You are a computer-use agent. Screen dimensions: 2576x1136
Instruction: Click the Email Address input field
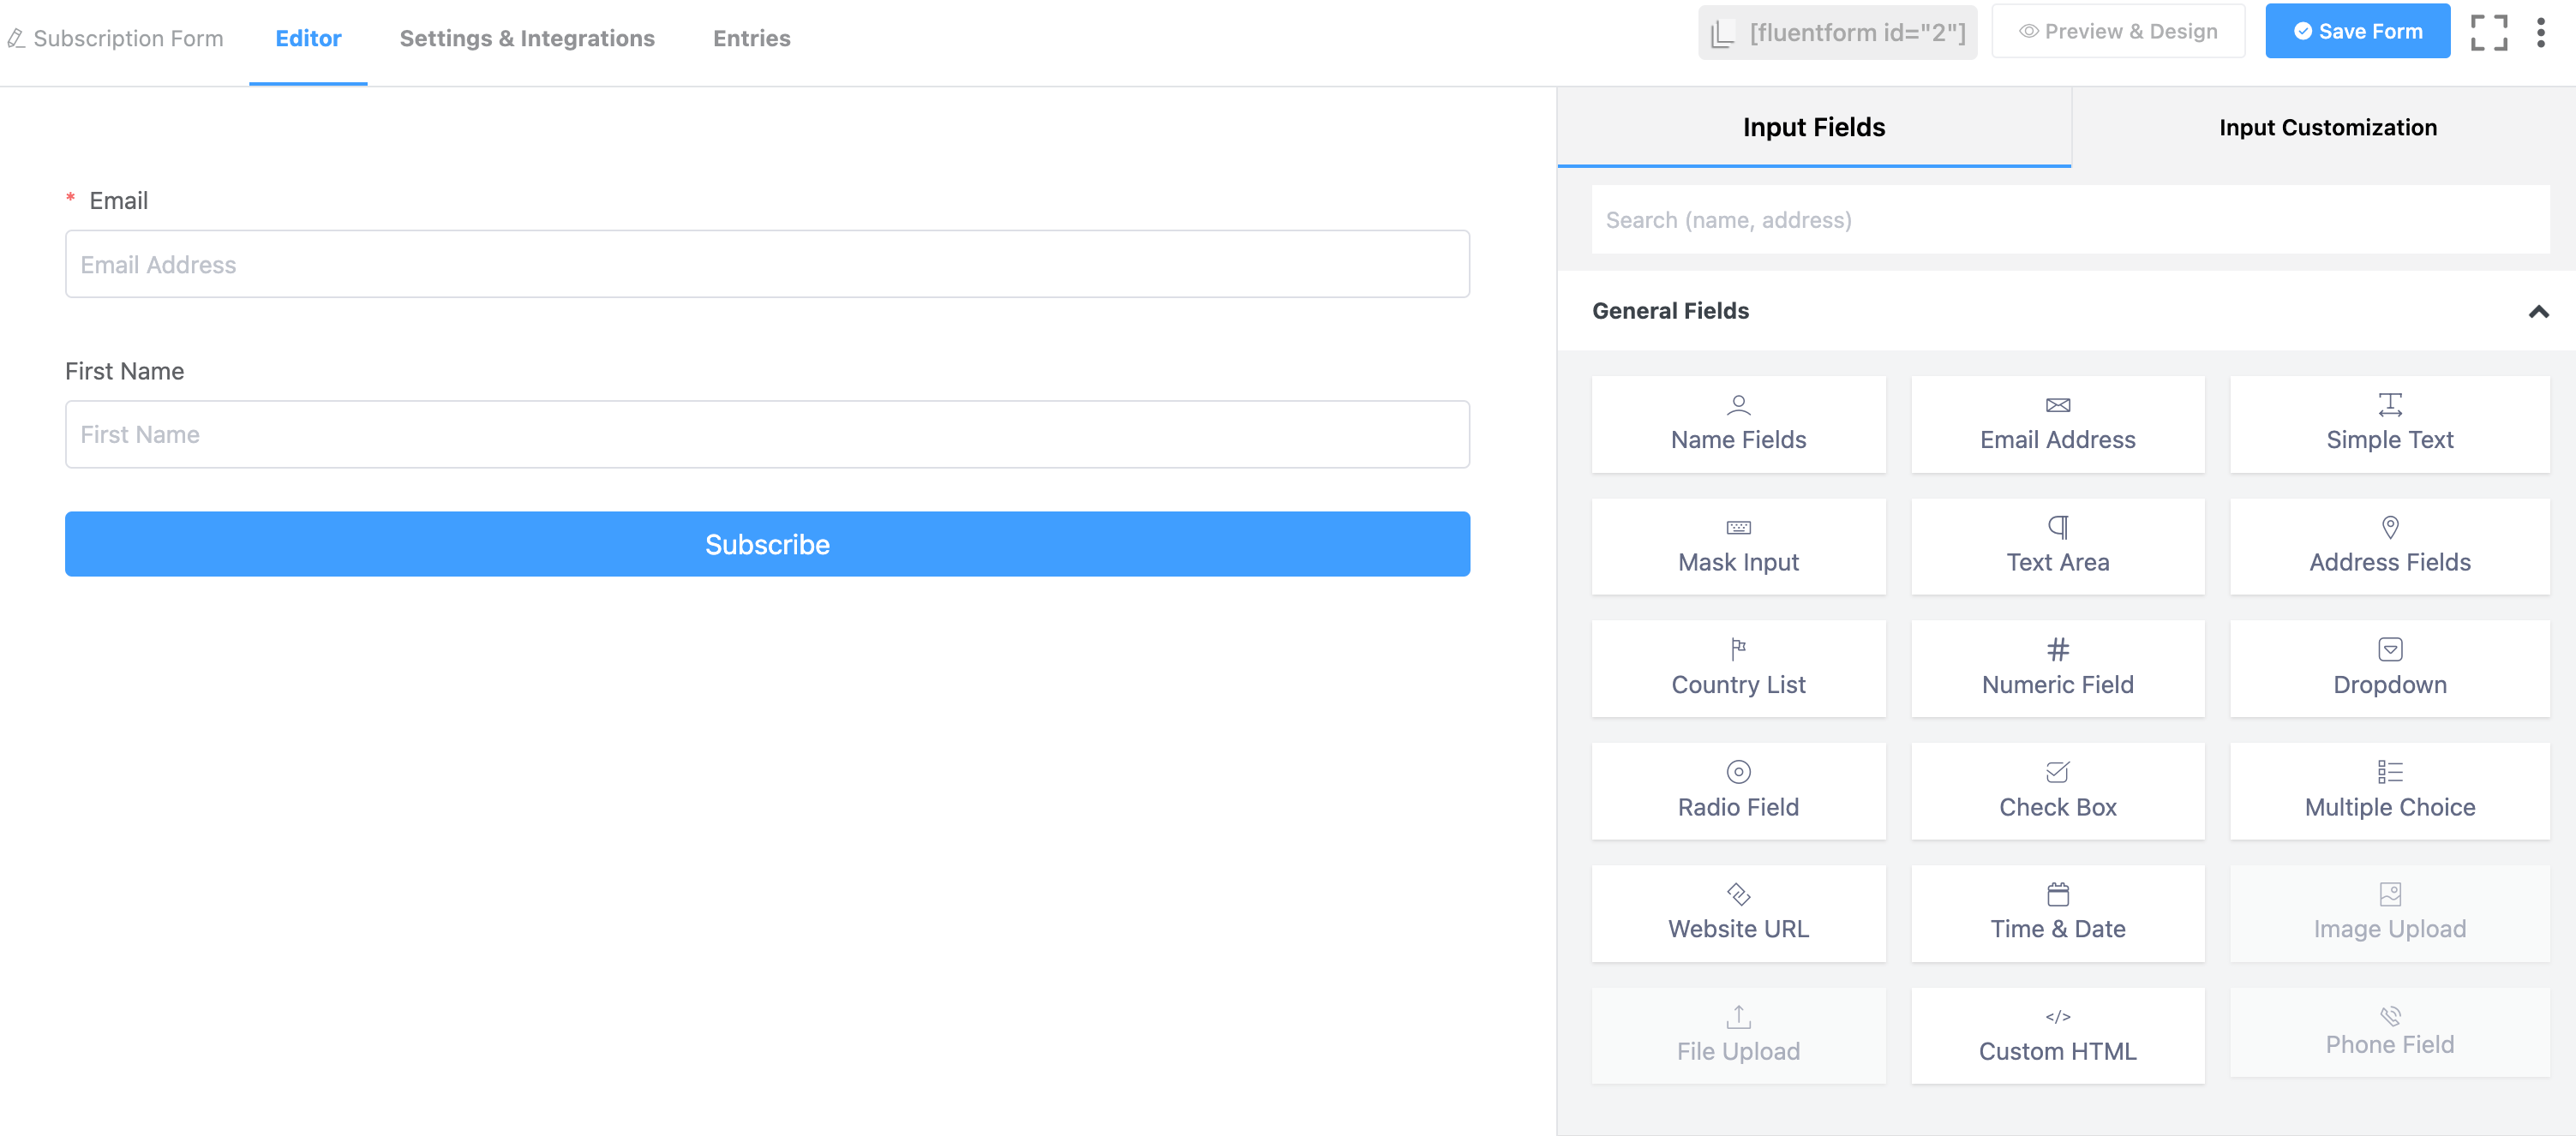(x=765, y=263)
